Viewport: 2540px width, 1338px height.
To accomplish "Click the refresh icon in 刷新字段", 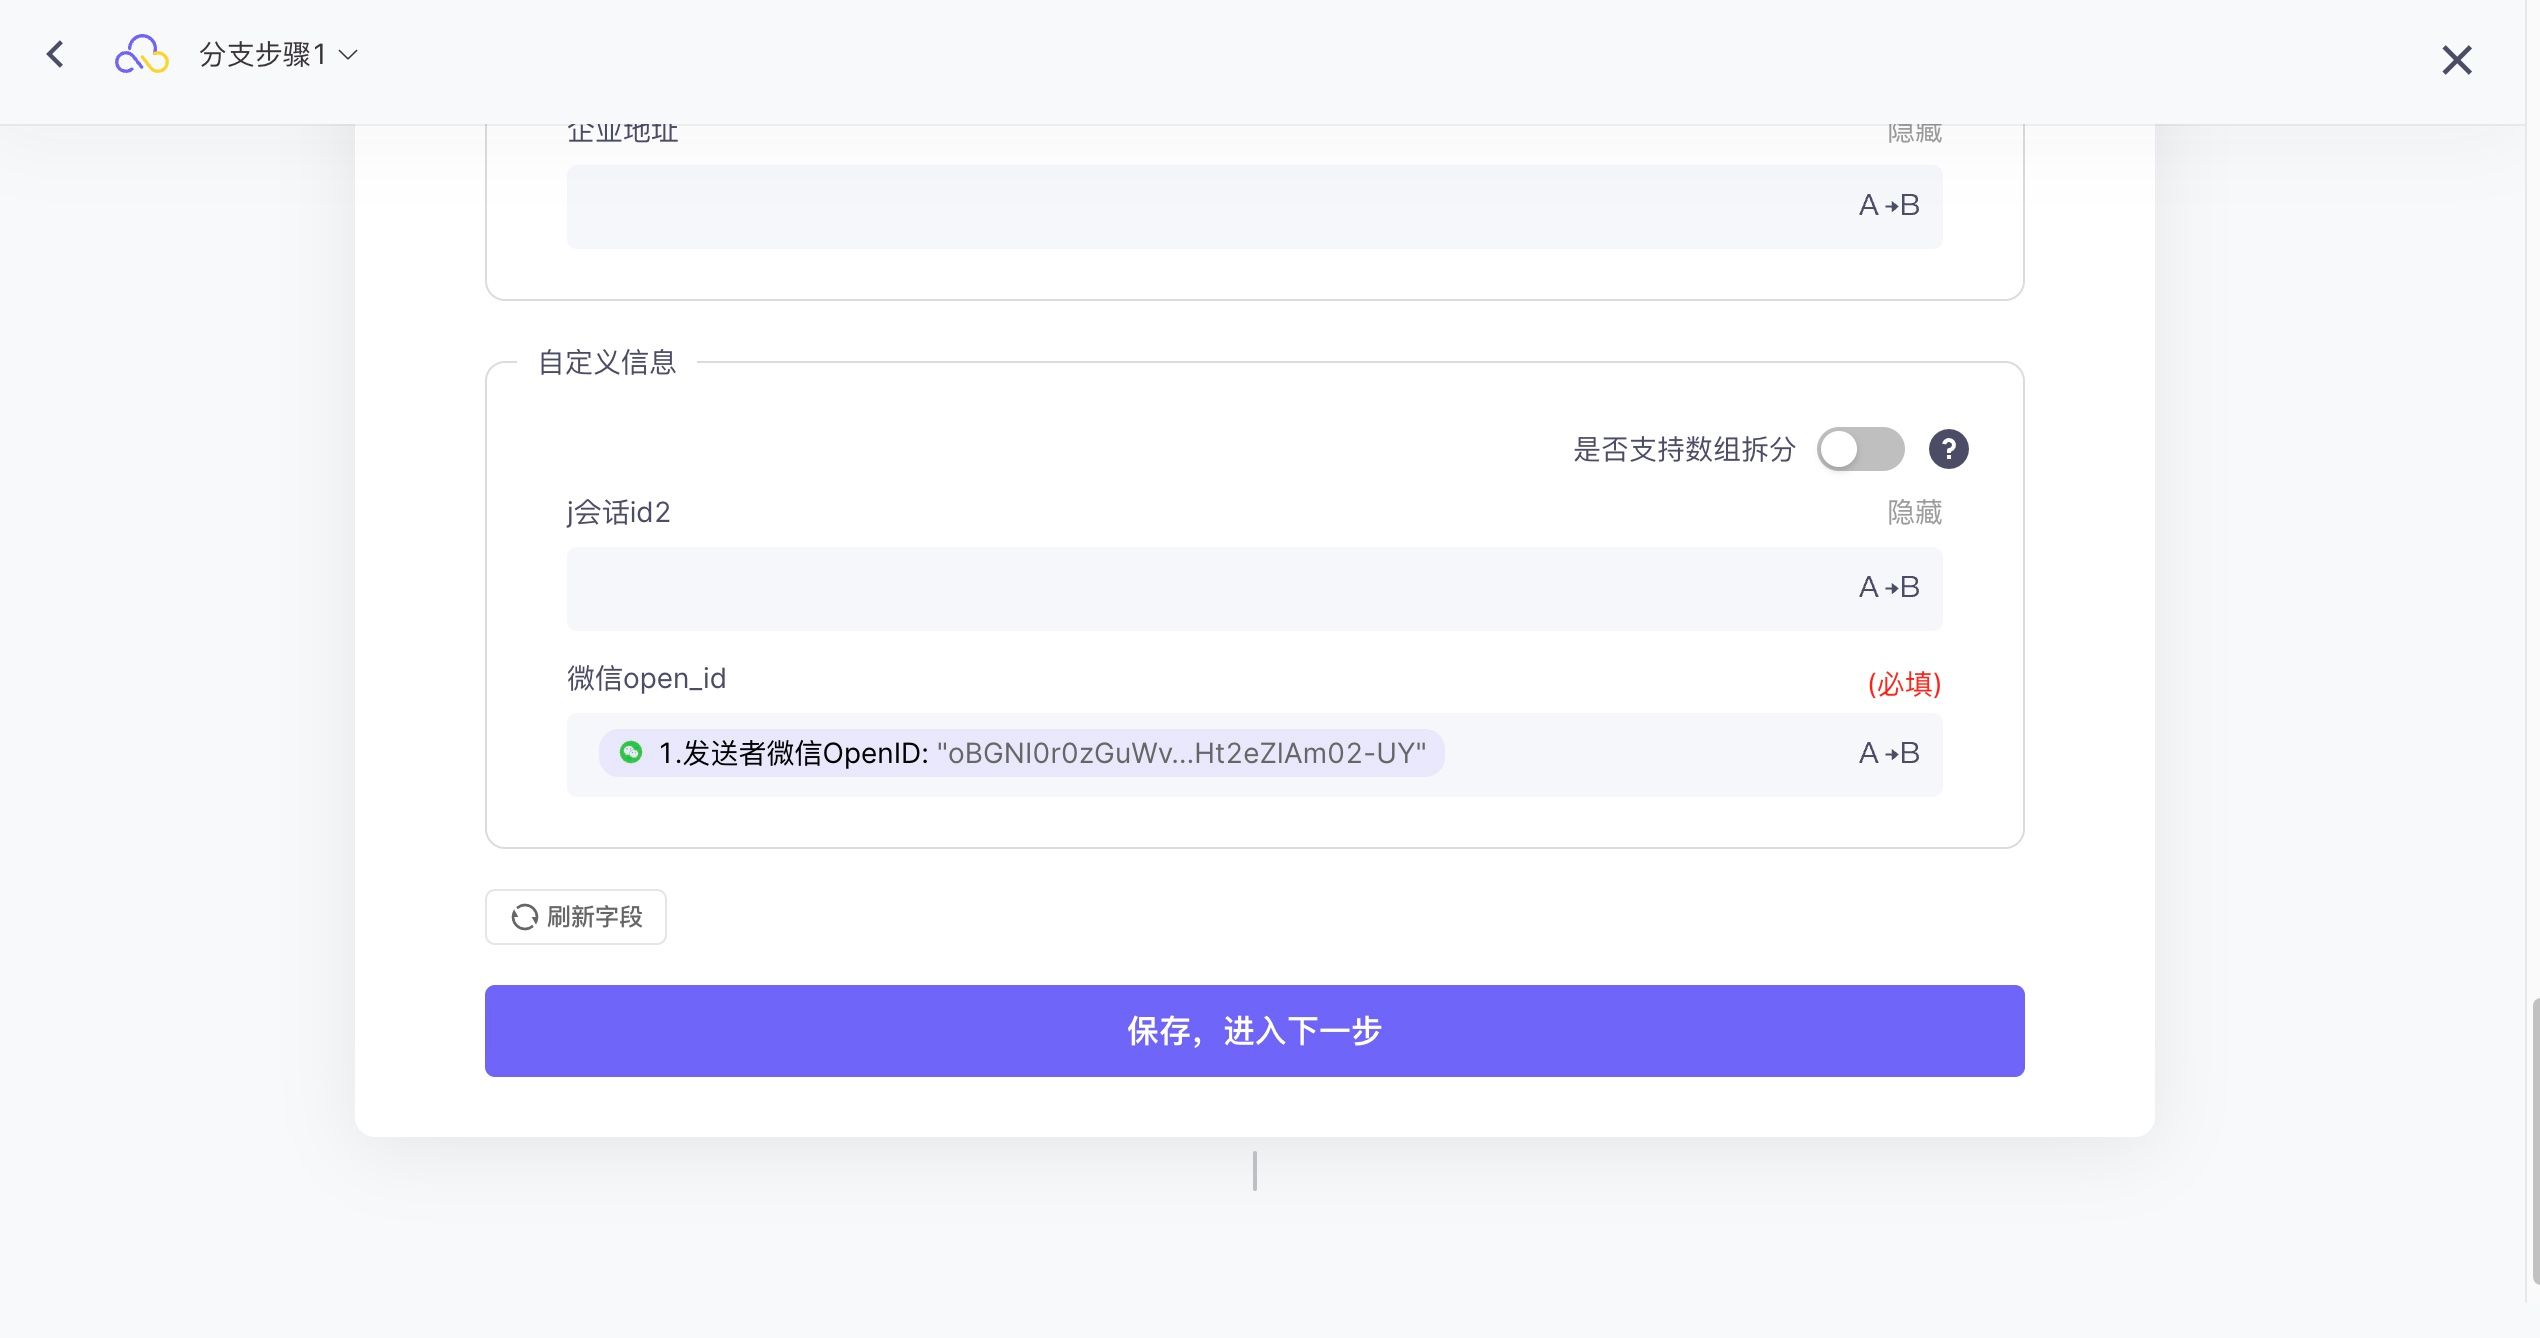I will coord(524,917).
